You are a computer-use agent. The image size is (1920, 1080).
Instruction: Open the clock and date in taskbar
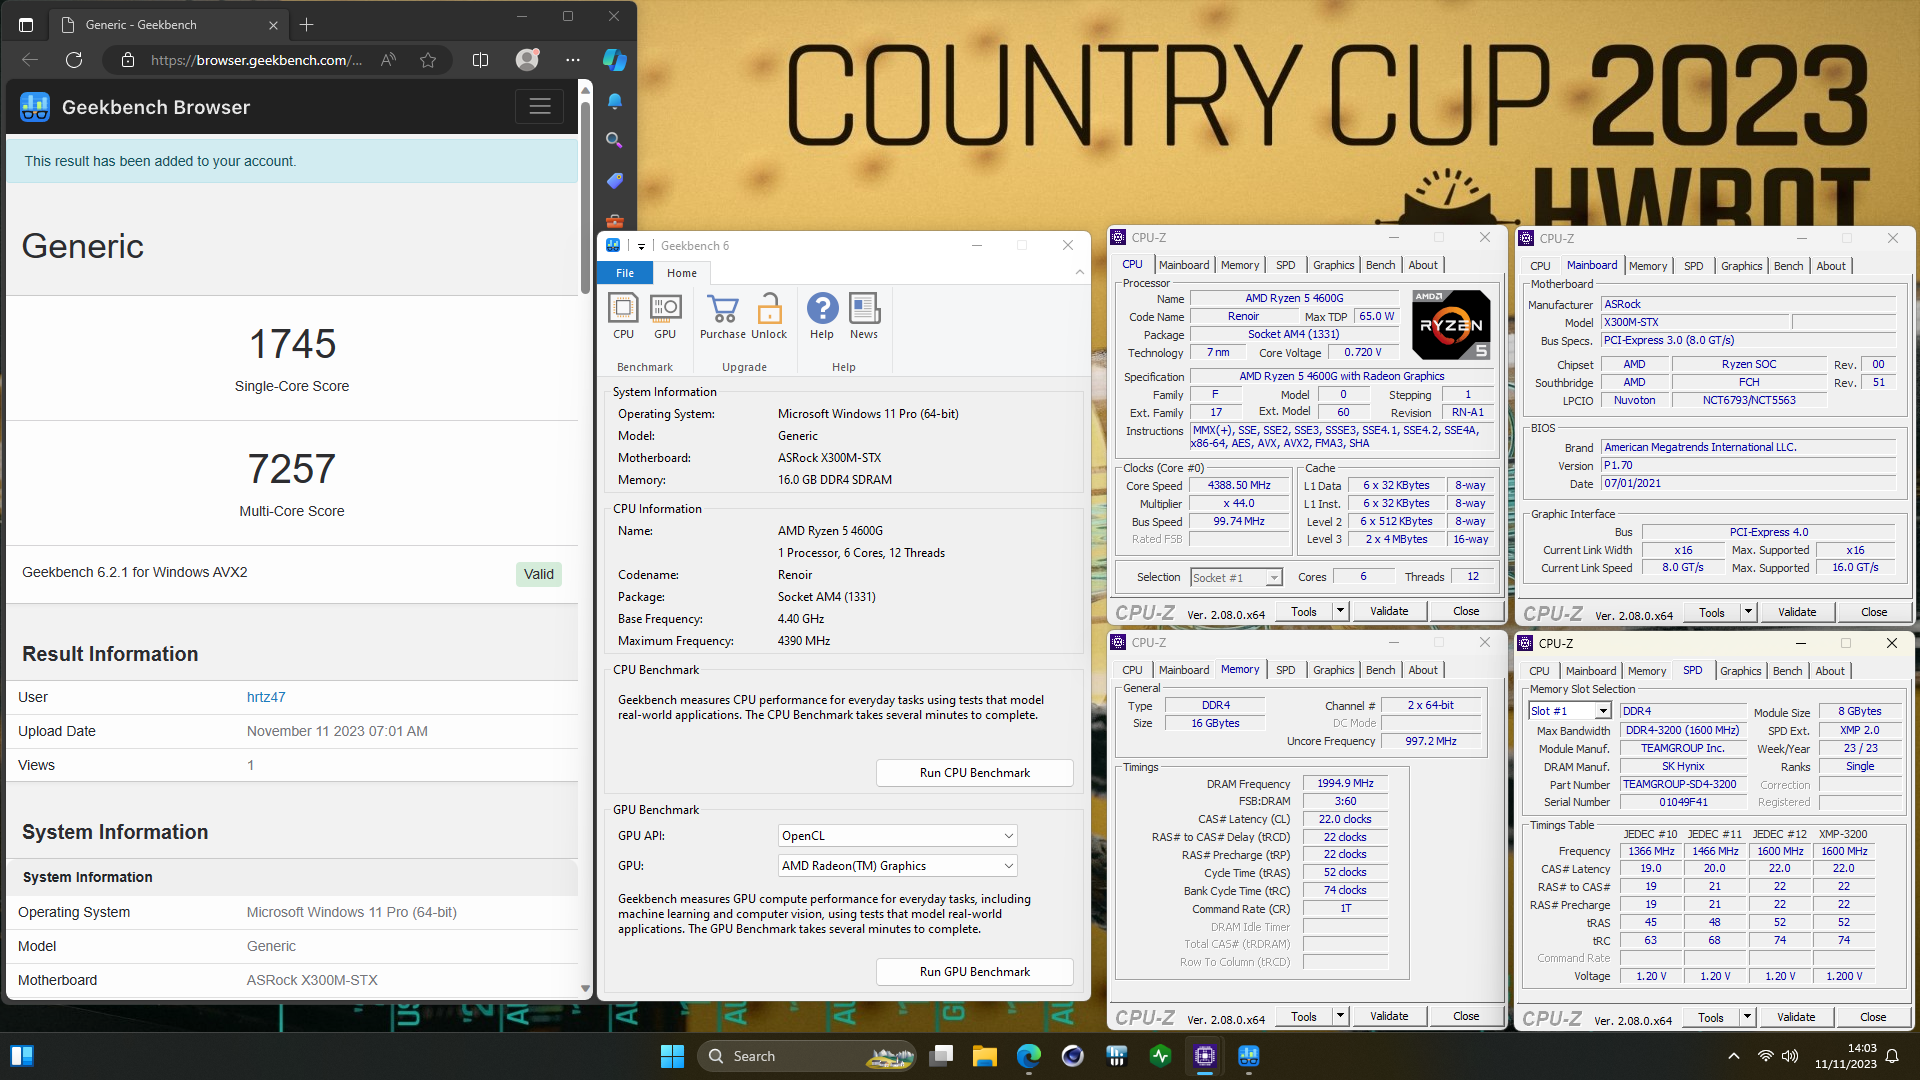point(1846,1056)
